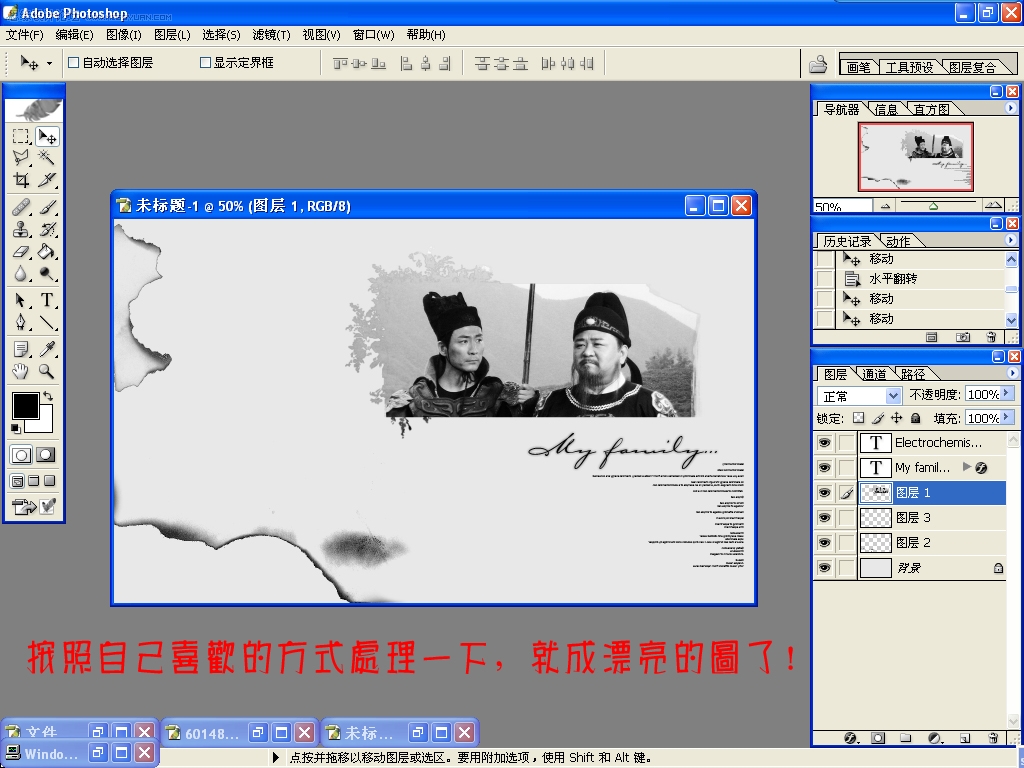This screenshot has height=768, width=1024.
Task: Switch to 动作 tab
Action: (898, 241)
